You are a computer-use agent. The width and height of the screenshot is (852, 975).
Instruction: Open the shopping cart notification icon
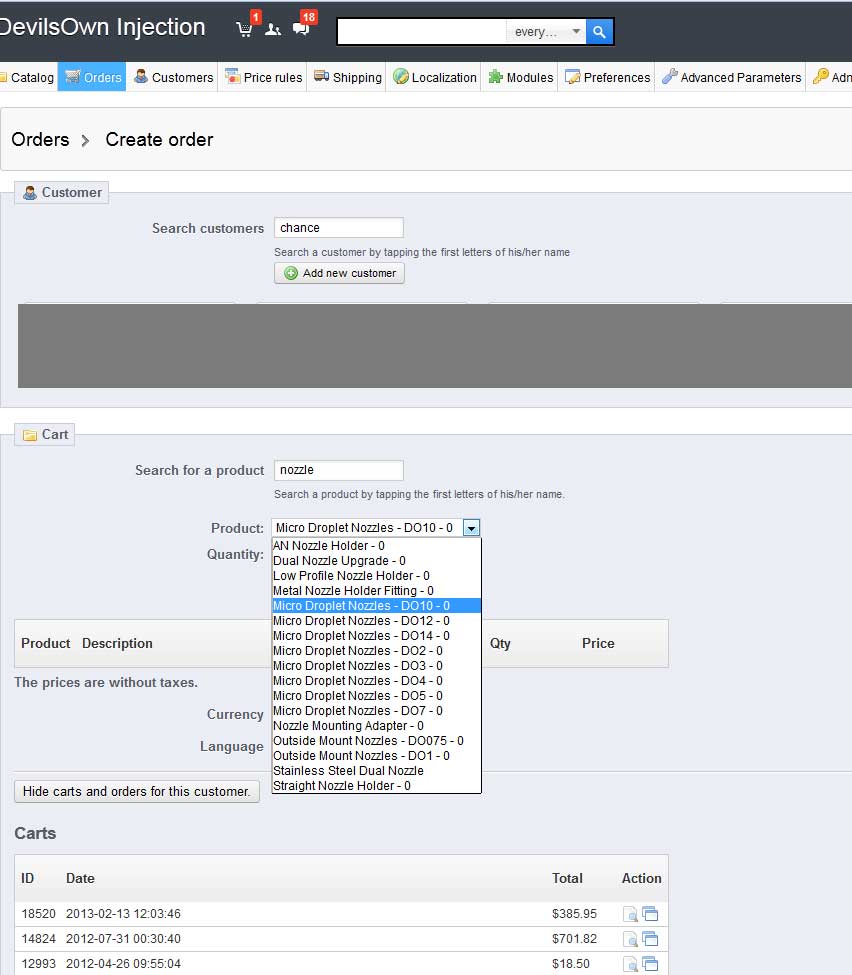tap(244, 29)
